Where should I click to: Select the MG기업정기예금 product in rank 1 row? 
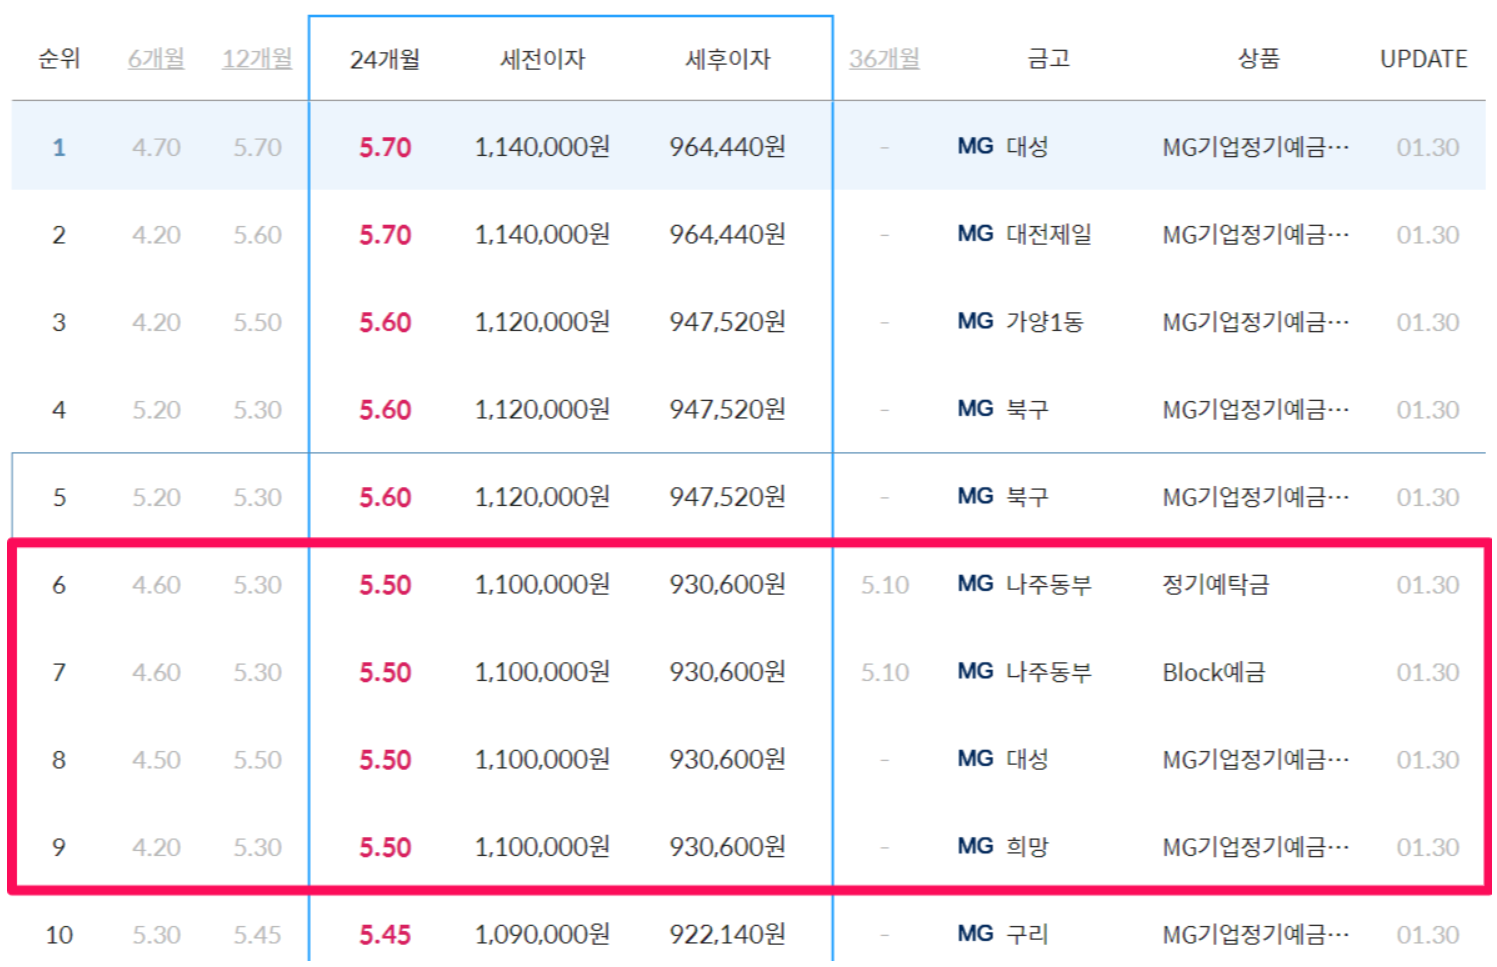coord(1256,147)
